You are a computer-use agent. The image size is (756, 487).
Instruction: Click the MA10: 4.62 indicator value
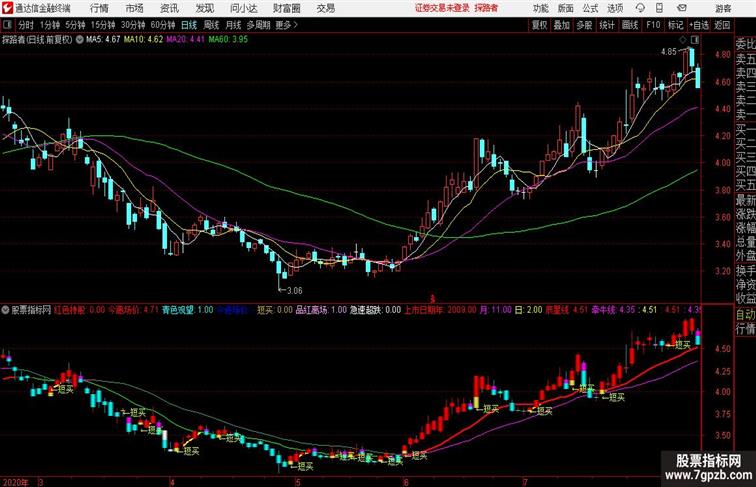[x=143, y=40]
